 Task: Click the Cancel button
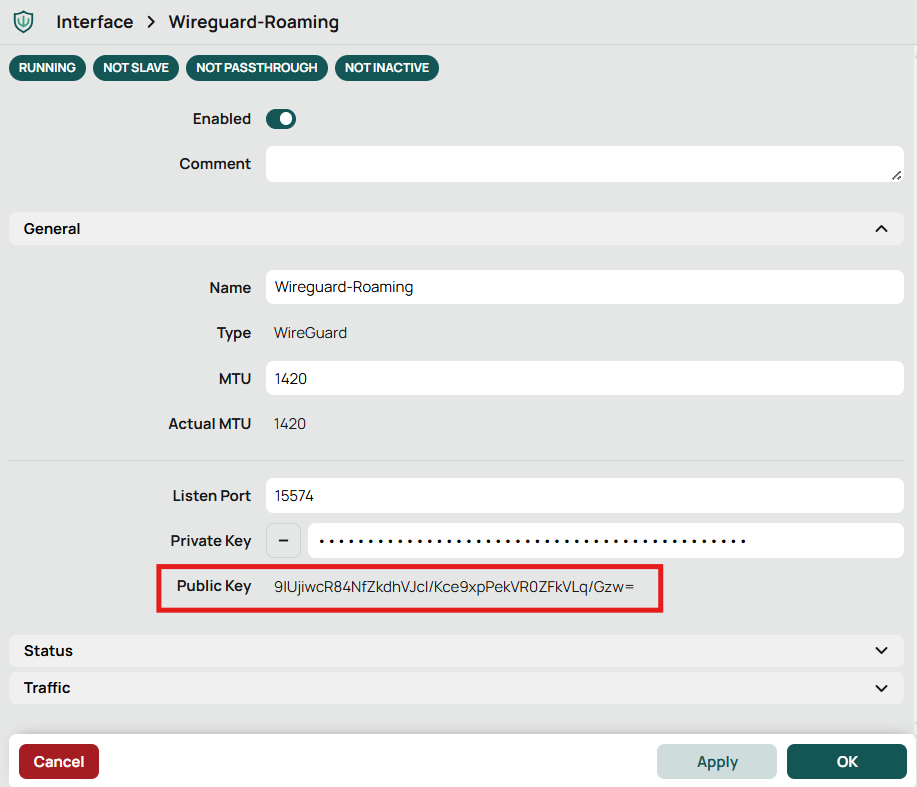point(59,761)
